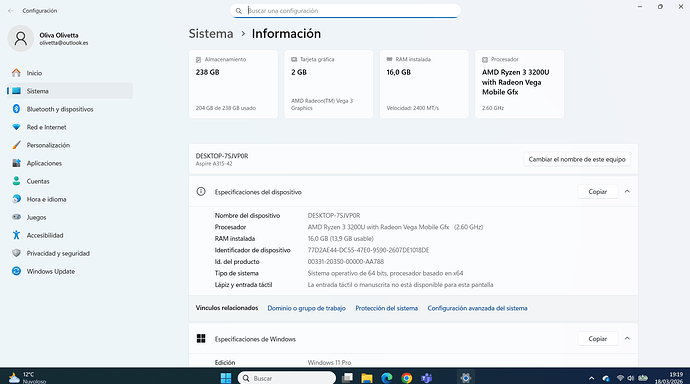The image size is (690, 384).
Task: Click the battery tray icon
Action: tap(643, 378)
